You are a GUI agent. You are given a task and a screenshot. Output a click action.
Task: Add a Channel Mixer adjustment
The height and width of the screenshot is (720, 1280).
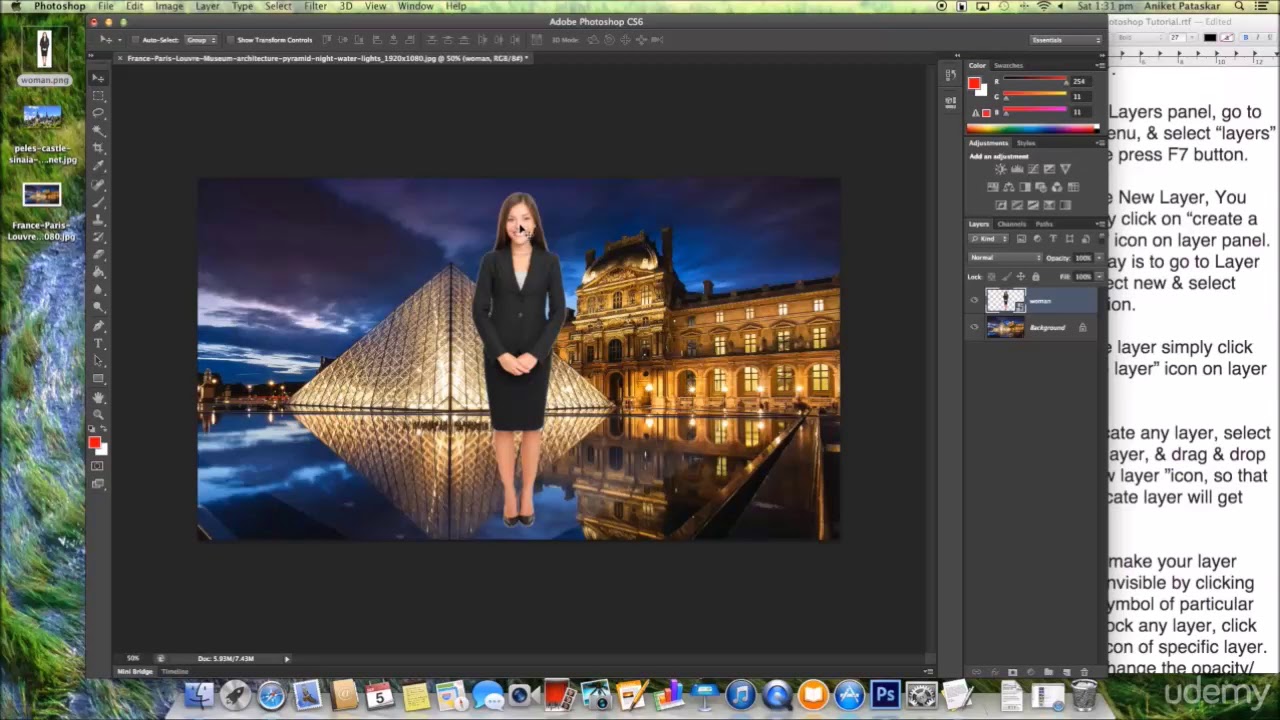click(x=1057, y=187)
